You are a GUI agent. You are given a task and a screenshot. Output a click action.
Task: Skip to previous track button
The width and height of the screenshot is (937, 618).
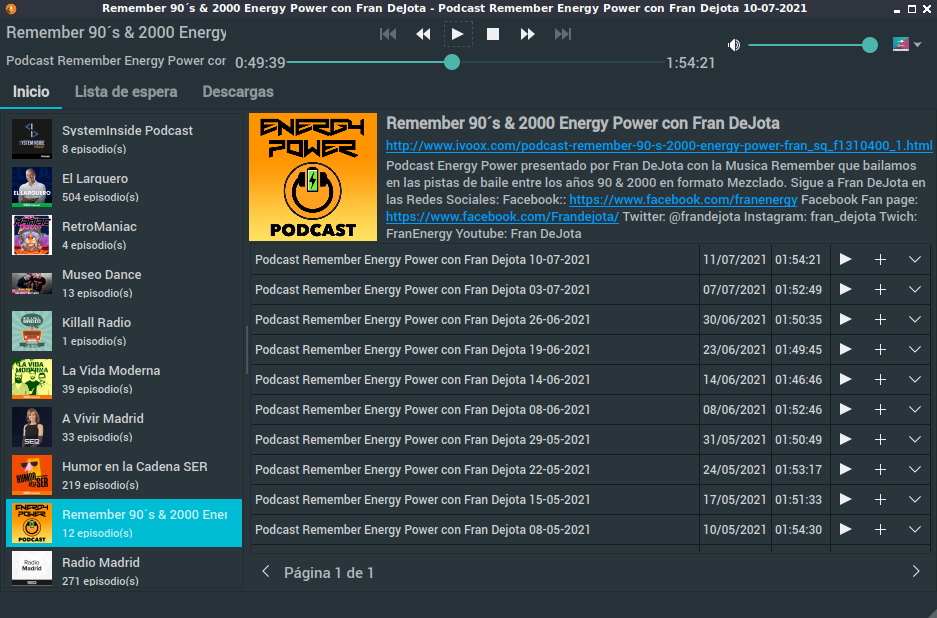point(388,34)
